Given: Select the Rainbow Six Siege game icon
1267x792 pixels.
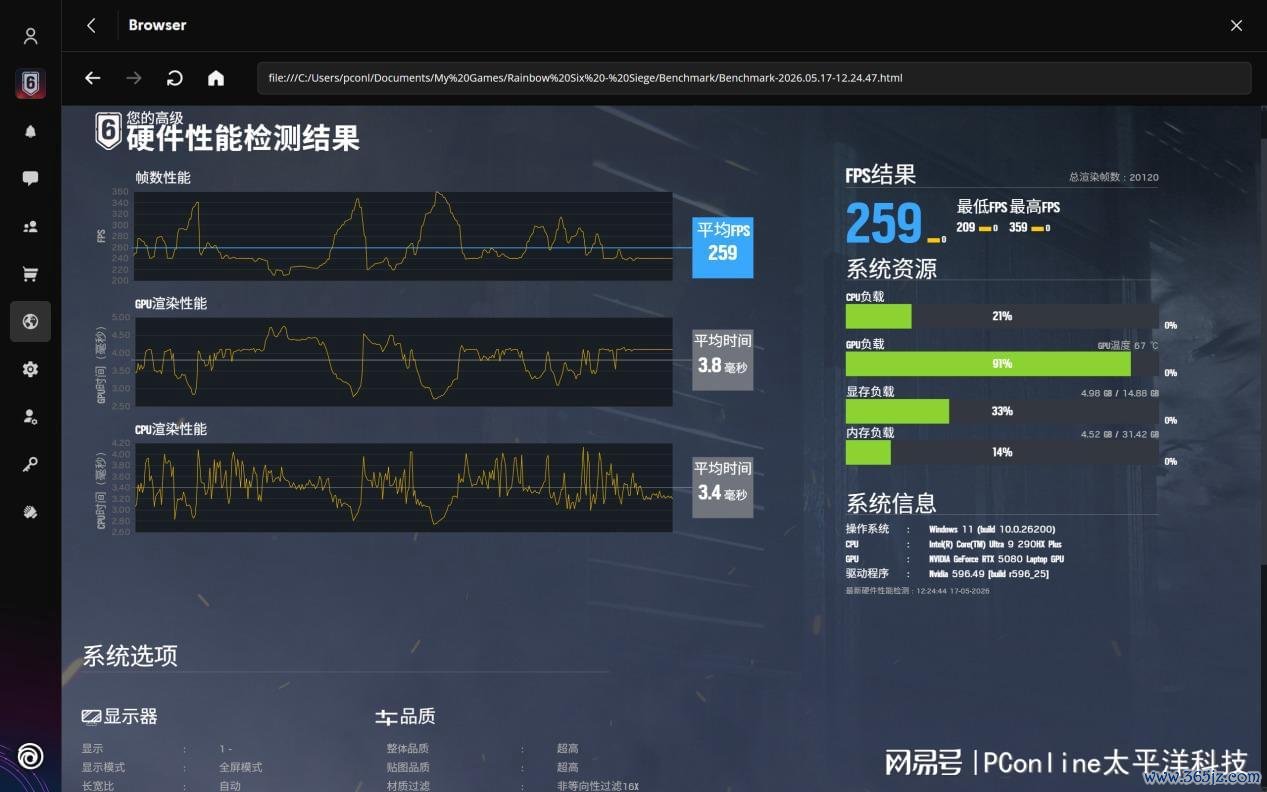Looking at the screenshot, I should coord(30,84).
